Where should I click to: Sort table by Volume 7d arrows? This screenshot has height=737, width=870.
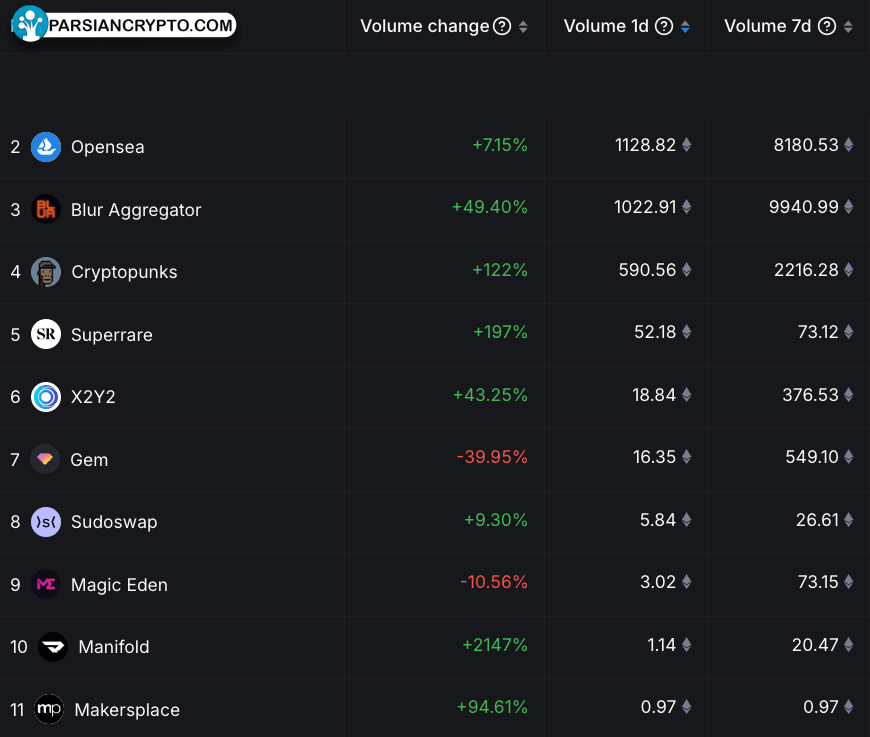pos(848,27)
